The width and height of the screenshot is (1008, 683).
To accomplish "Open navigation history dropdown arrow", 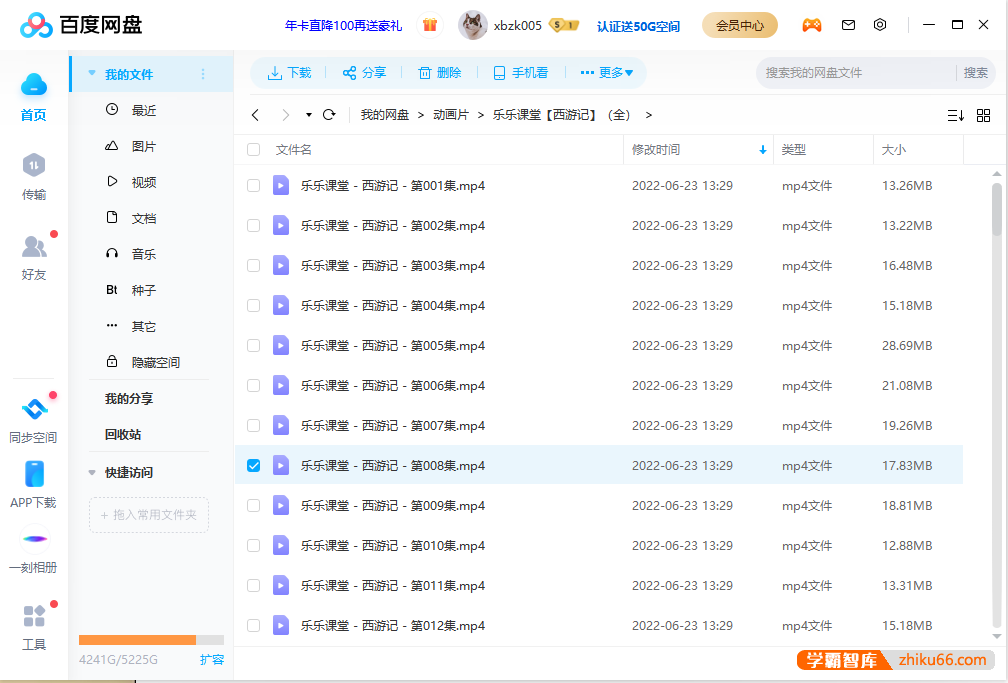I will [x=309, y=115].
